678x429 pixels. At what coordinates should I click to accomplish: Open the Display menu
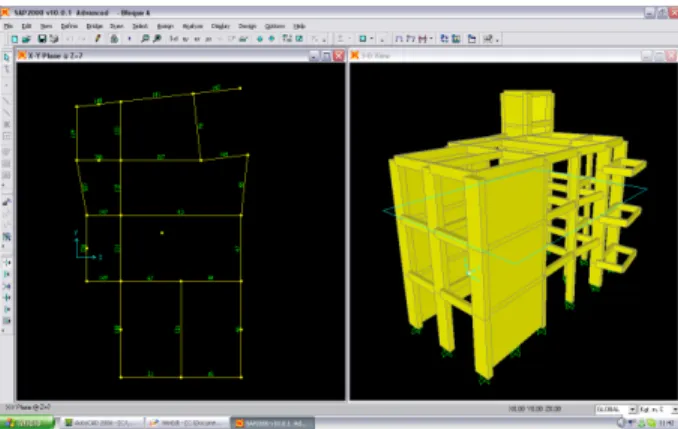pyautogui.click(x=221, y=26)
